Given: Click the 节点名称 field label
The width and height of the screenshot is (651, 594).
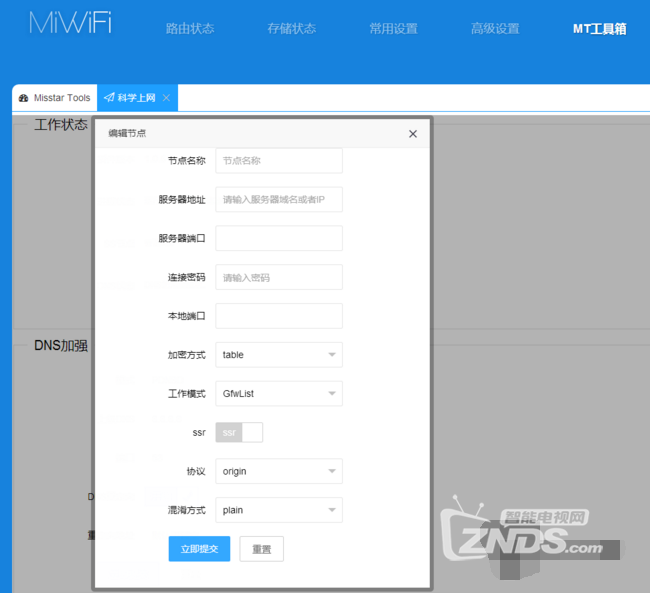Looking at the screenshot, I should coord(187,161).
